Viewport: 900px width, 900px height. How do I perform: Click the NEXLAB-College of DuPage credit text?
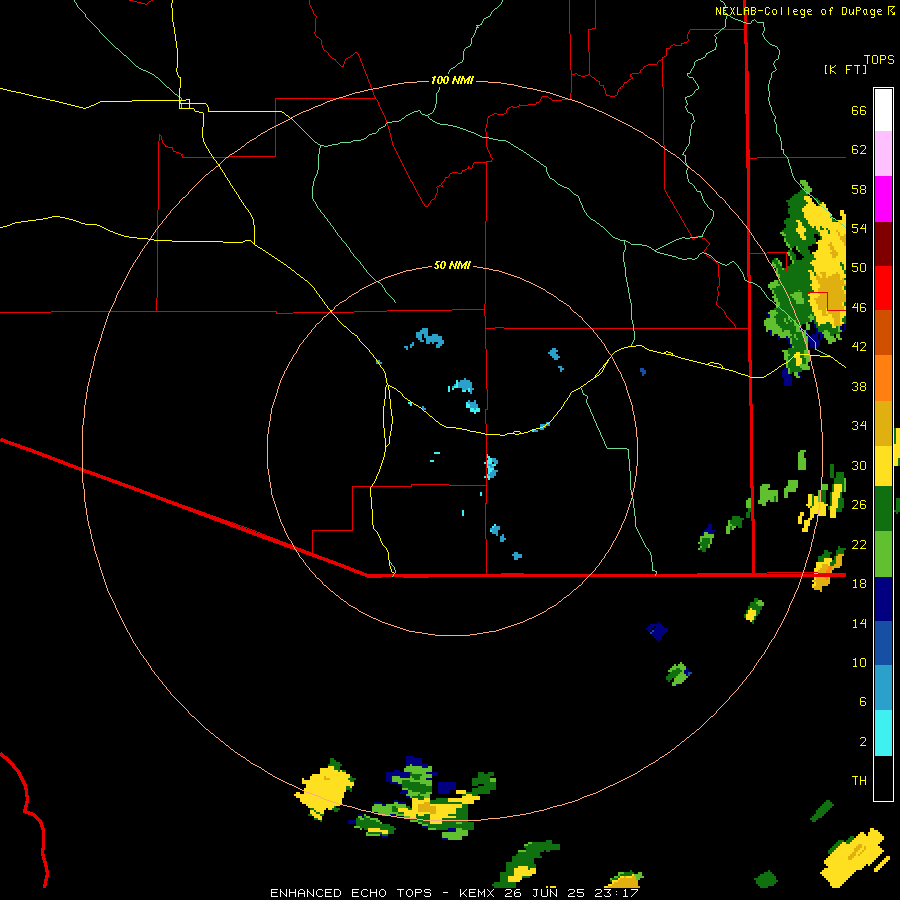tap(798, 11)
